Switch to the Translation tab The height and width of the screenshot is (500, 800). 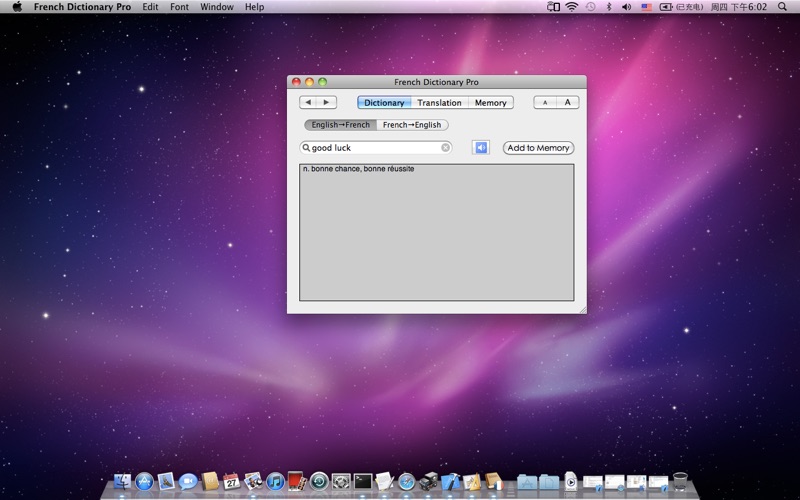point(439,103)
